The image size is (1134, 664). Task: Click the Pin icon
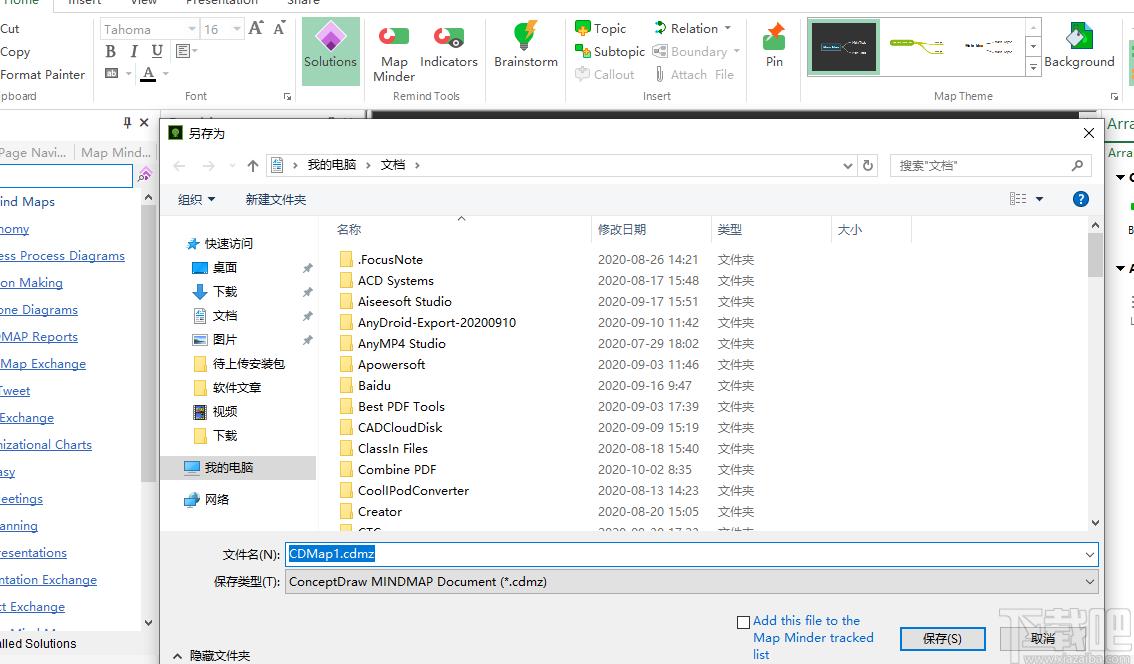pos(774,45)
